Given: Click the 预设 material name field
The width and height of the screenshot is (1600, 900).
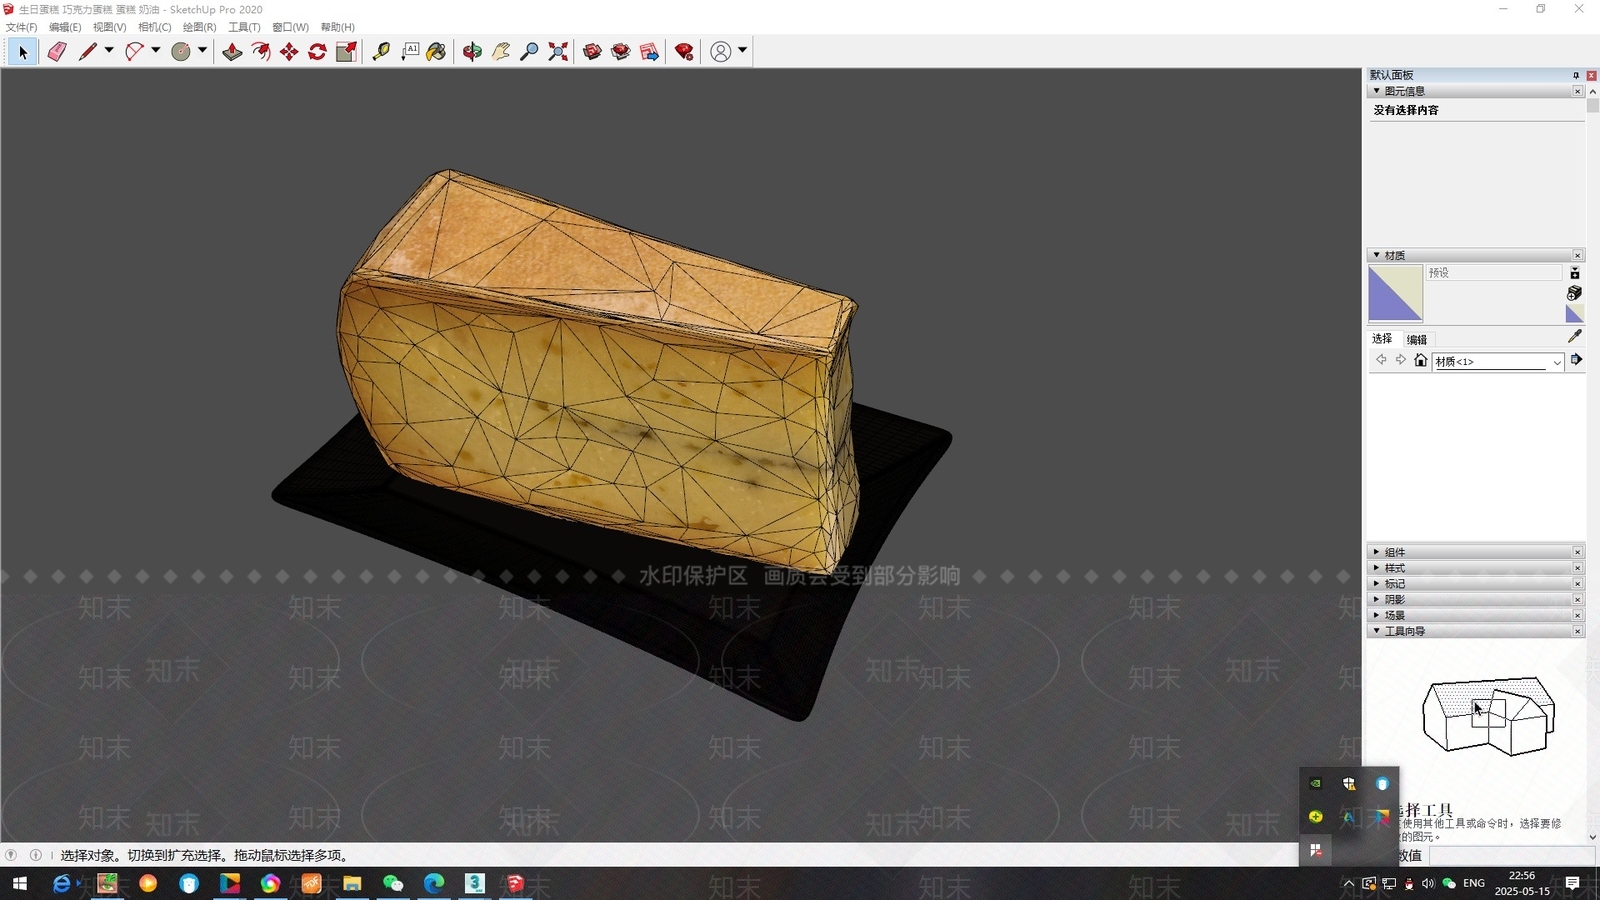Looking at the screenshot, I should coord(1494,273).
